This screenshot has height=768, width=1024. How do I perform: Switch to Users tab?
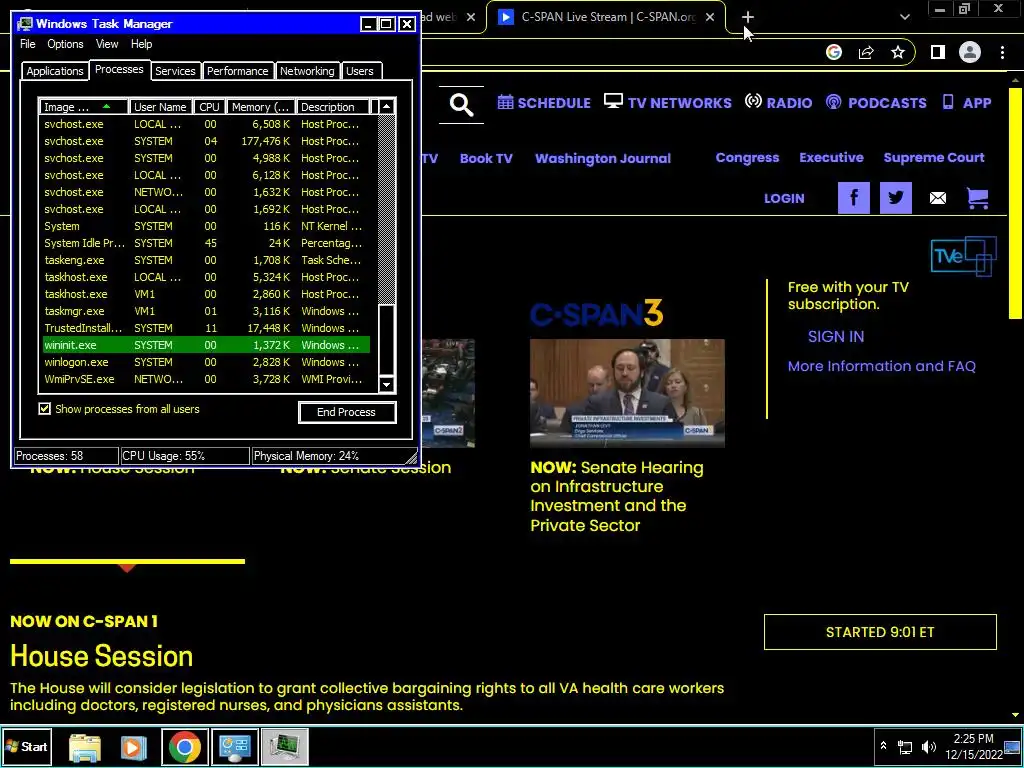click(360, 71)
